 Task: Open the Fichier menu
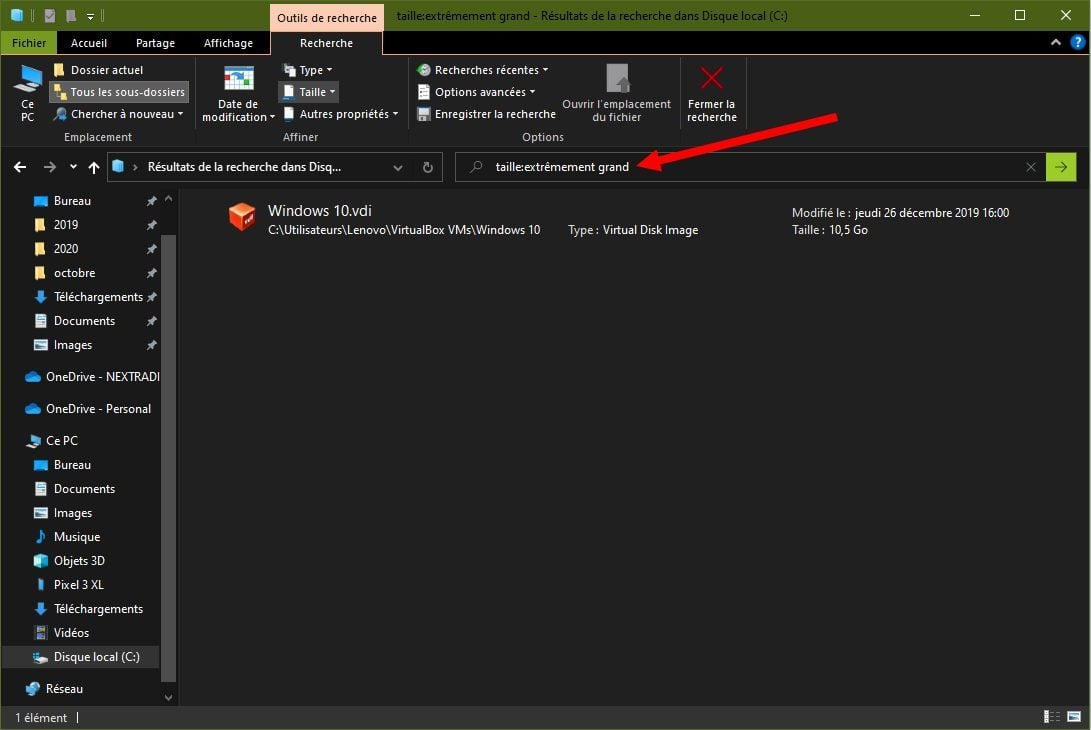coord(29,43)
